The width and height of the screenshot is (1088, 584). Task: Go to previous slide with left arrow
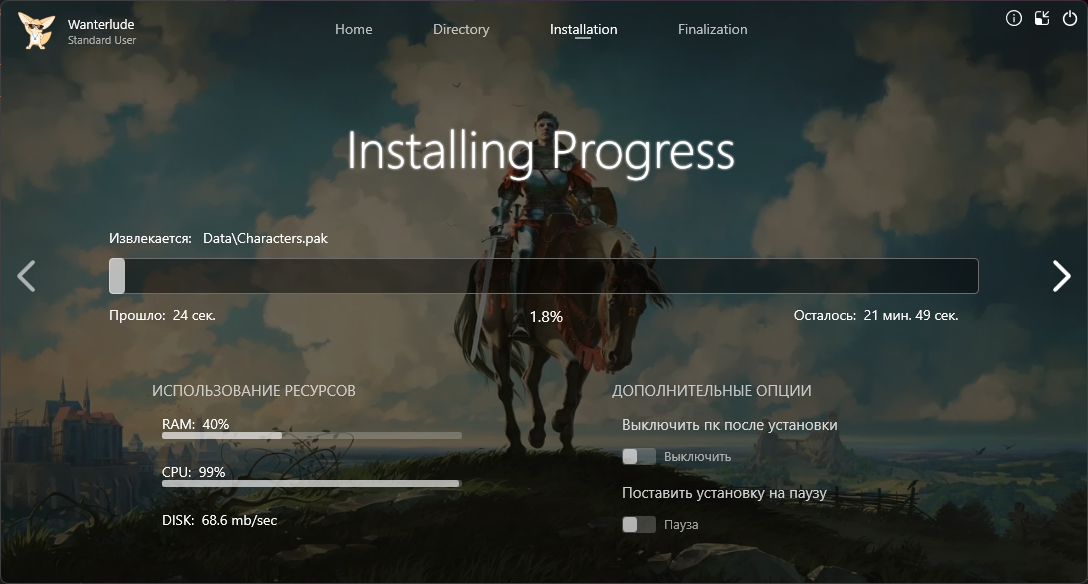click(27, 276)
